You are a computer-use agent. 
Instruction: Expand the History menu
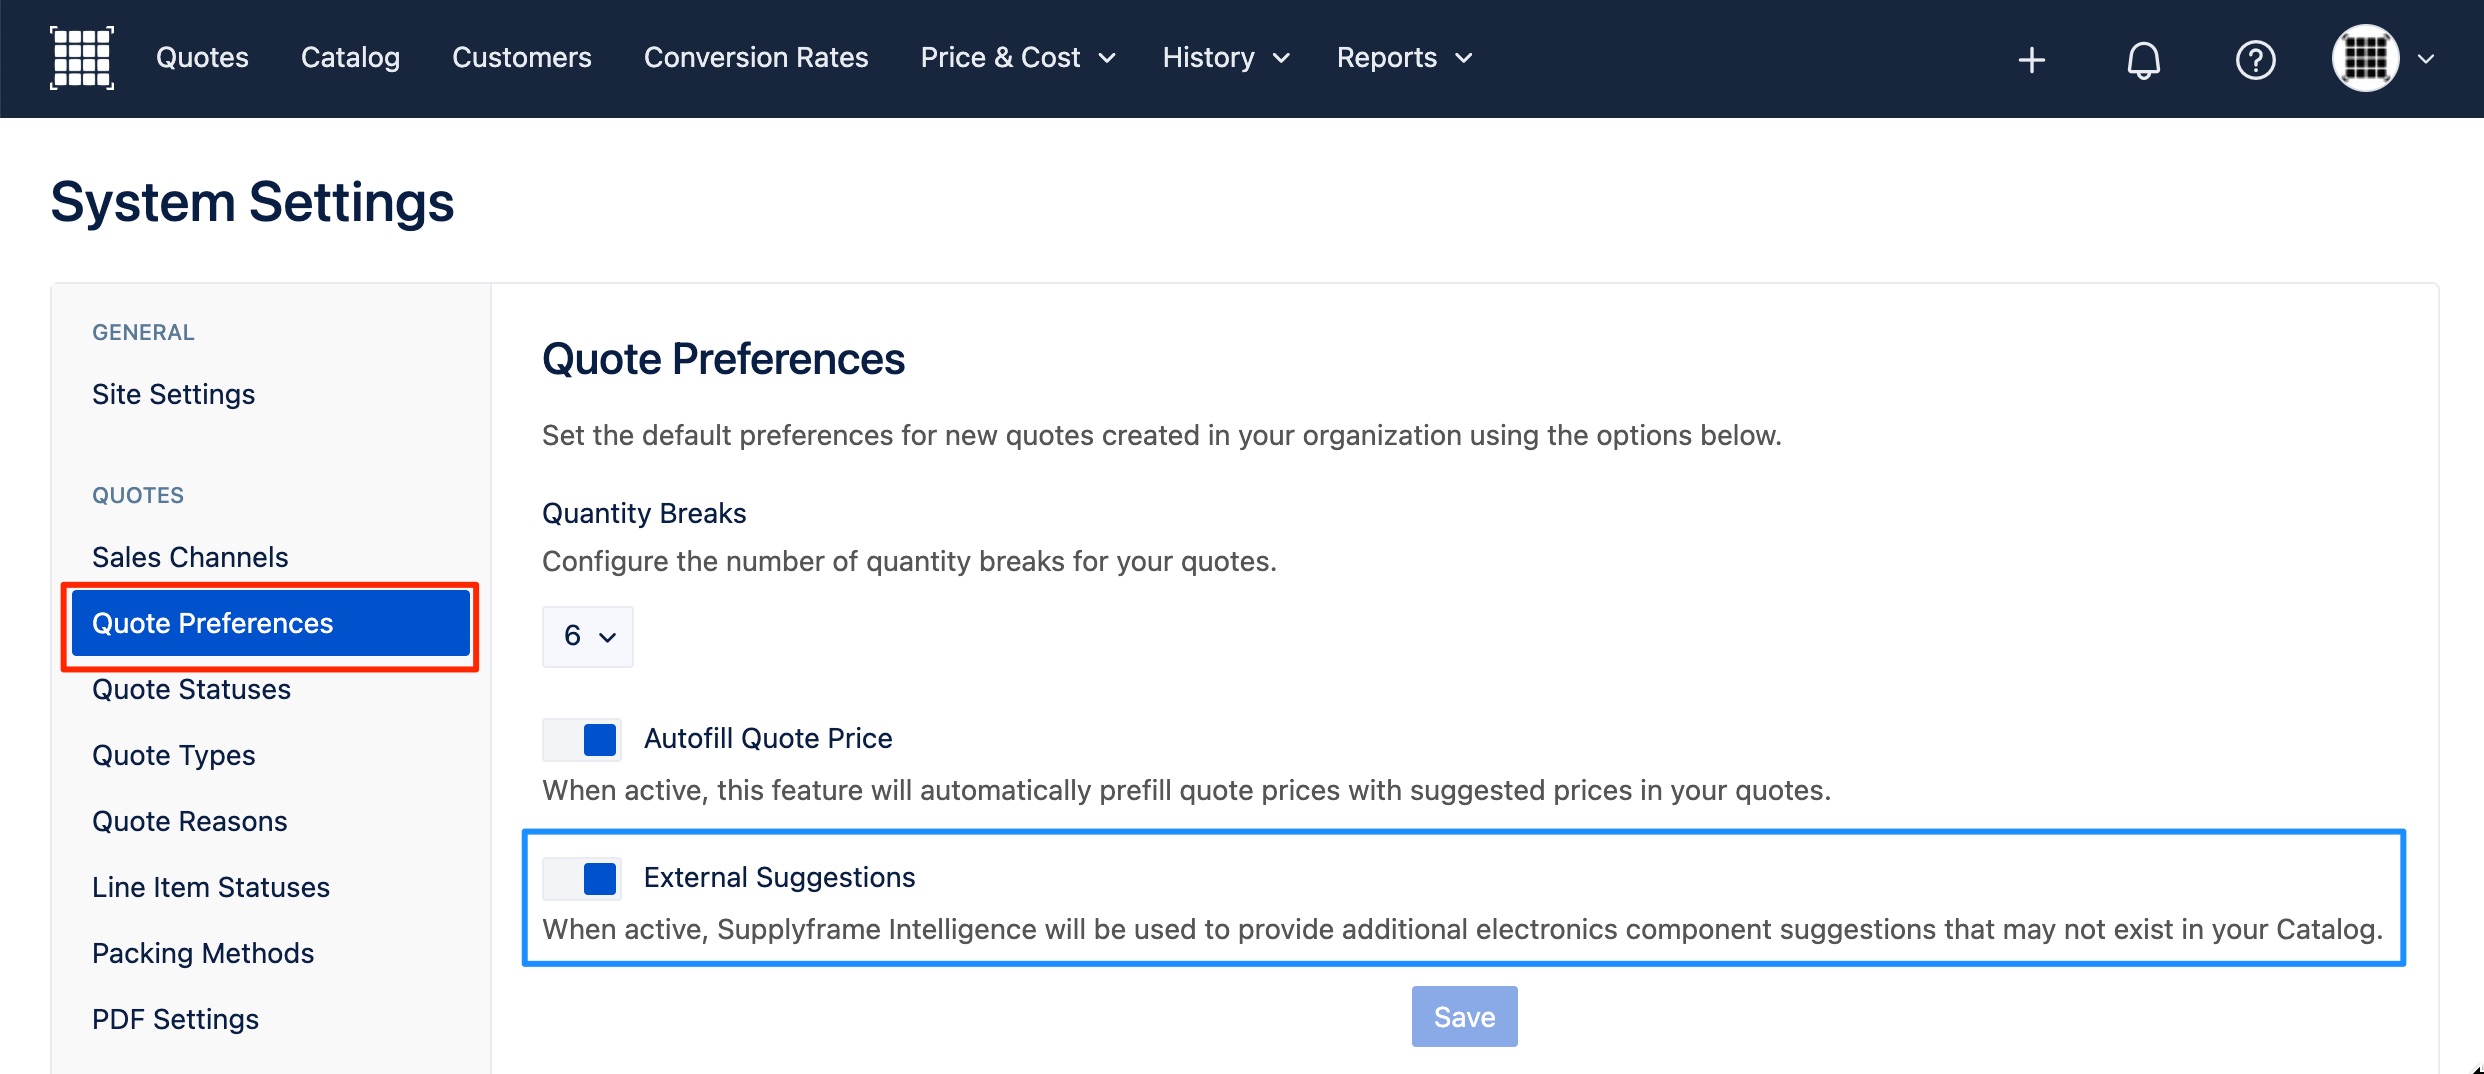click(1226, 58)
